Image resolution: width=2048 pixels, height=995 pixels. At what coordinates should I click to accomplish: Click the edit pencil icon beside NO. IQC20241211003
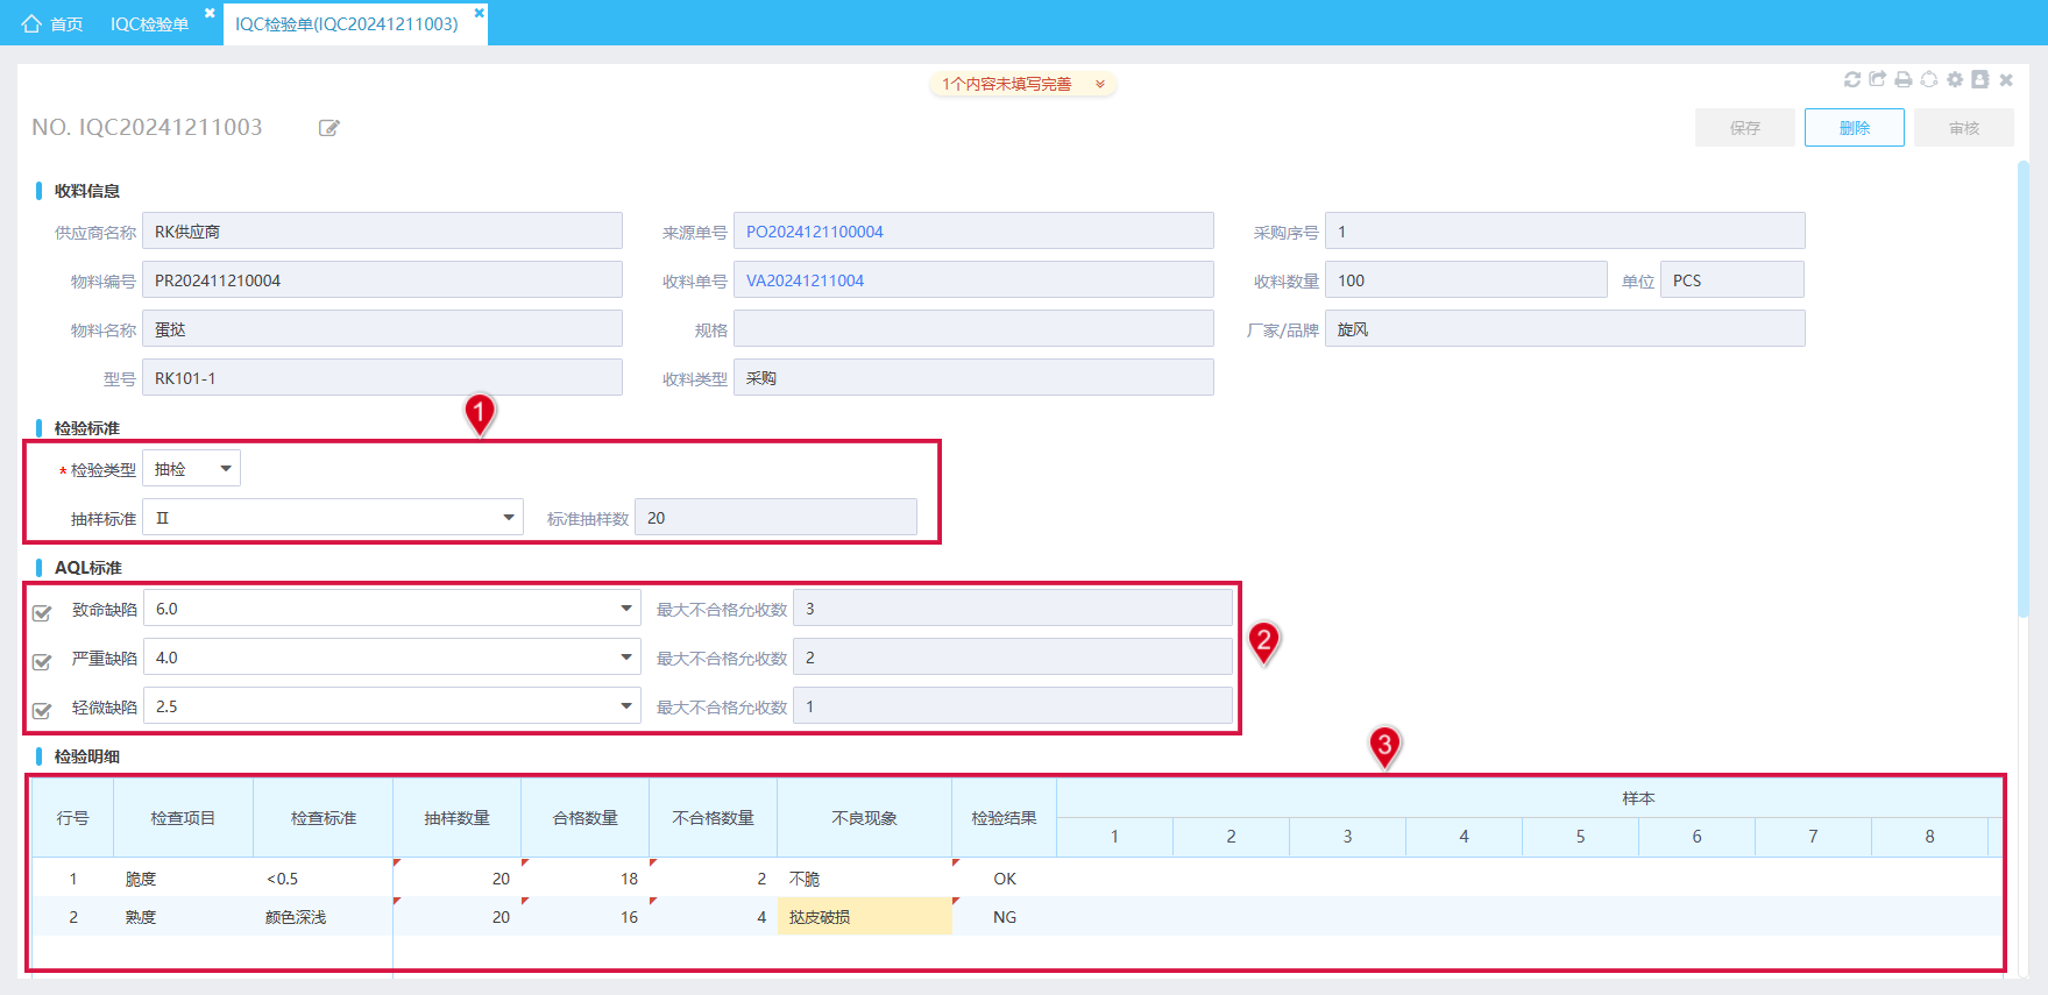pyautogui.click(x=329, y=128)
